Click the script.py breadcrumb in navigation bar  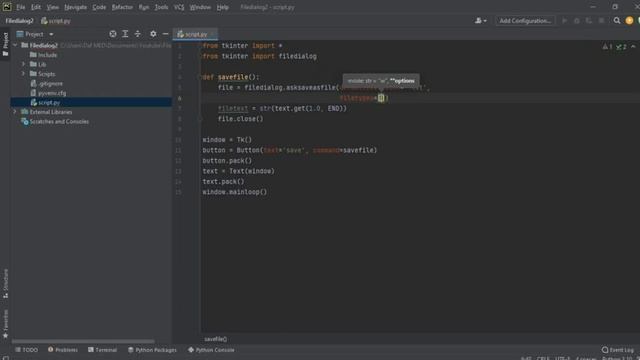click(x=56, y=21)
